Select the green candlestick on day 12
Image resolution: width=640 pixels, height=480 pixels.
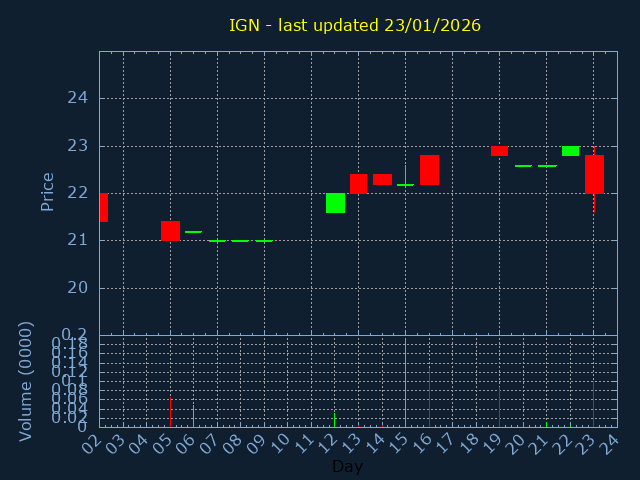tap(335, 203)
